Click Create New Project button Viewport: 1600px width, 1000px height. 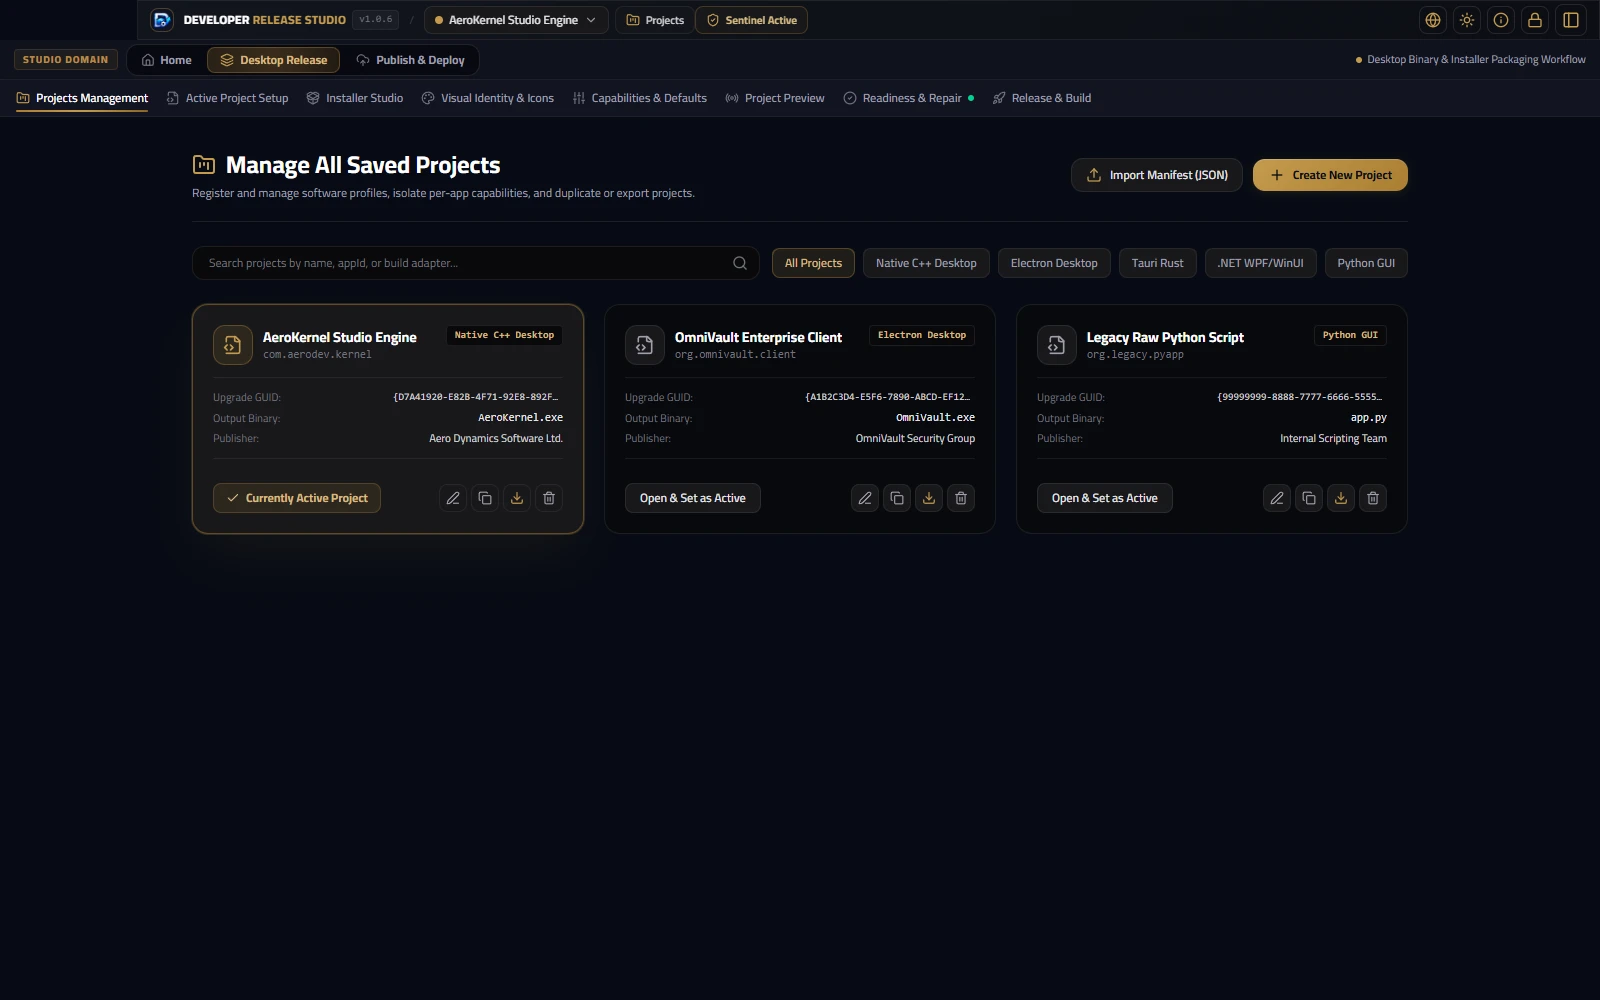coord(1330,175)
